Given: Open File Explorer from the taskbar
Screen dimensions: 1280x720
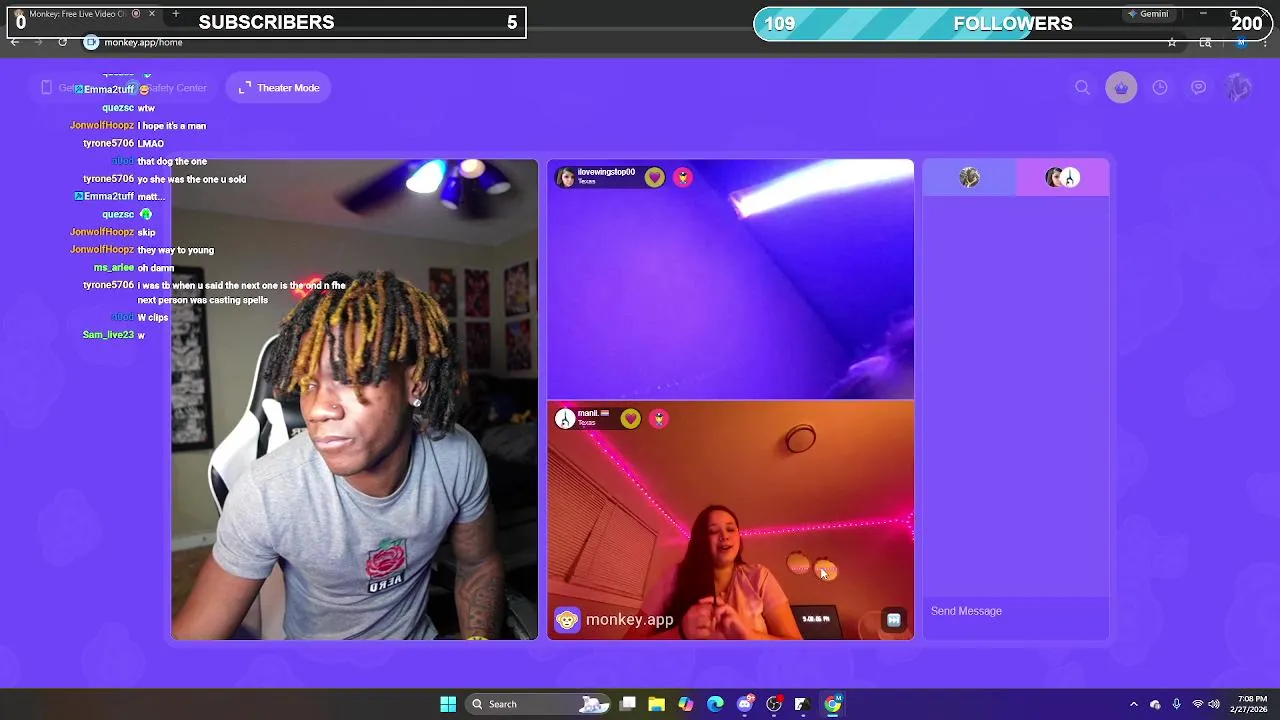Looking at the screenshot, I should [x=656, y=704].
